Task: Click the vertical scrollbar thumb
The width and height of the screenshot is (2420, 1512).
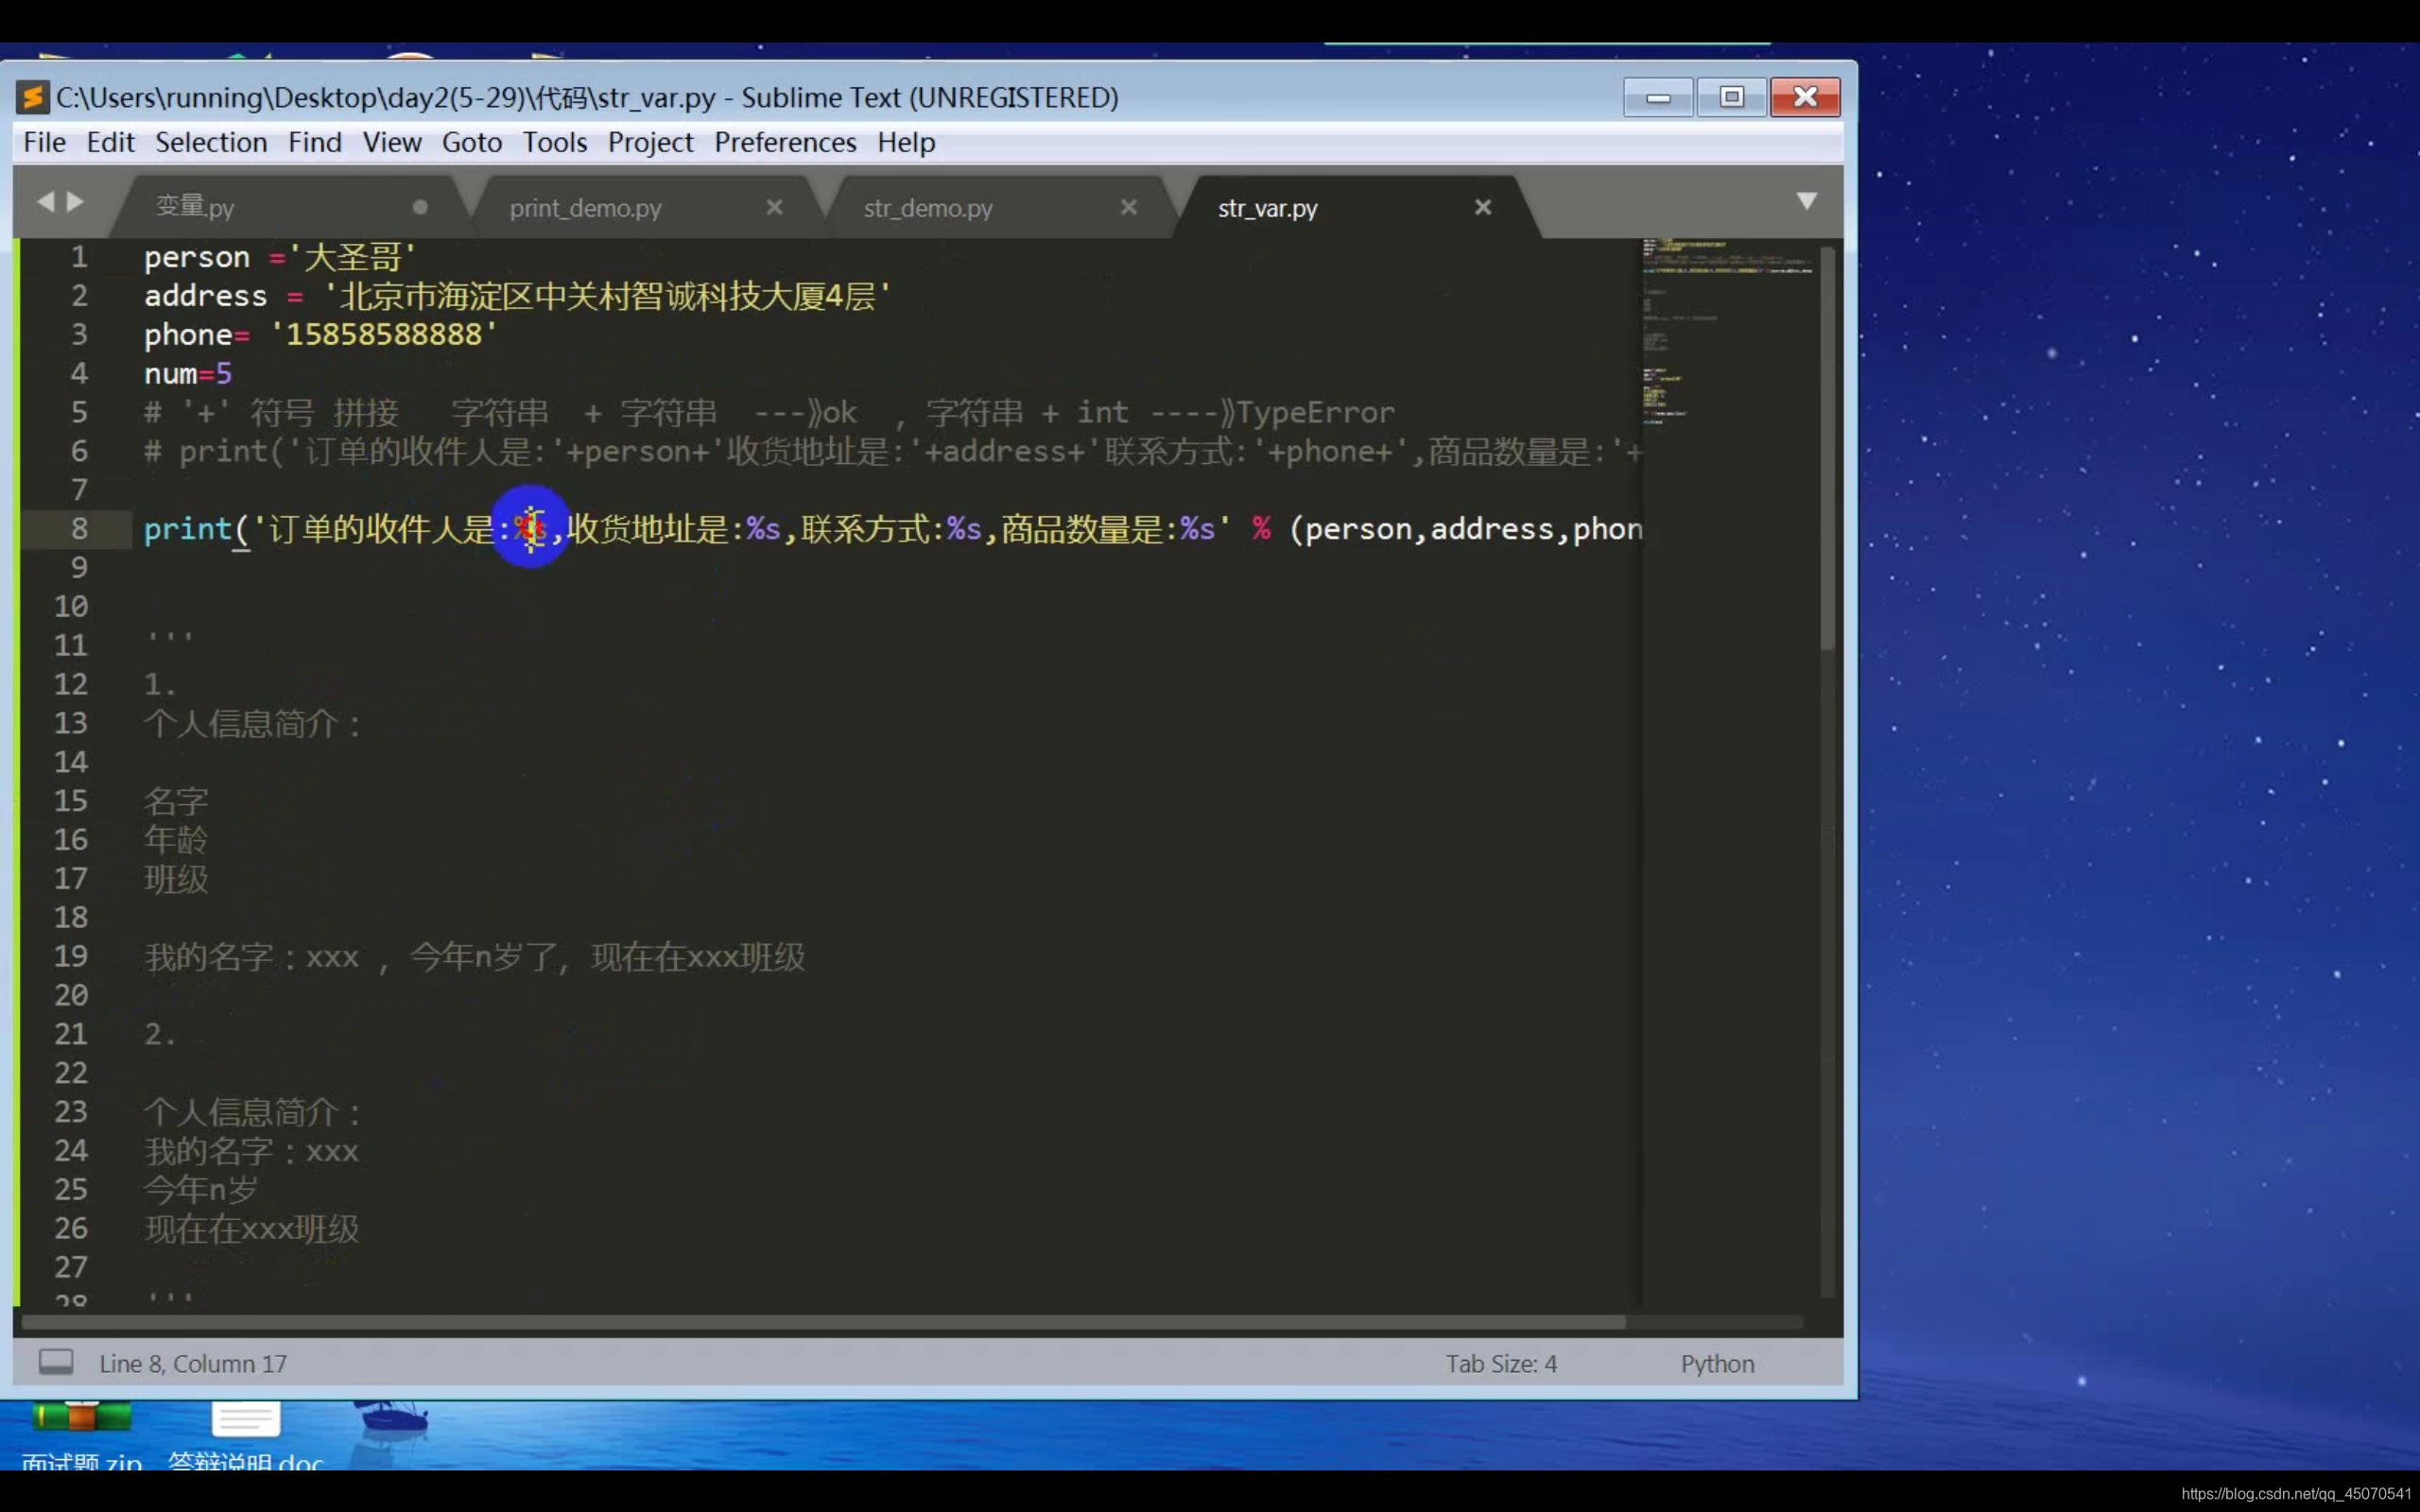Action: pyautogui.click(x=1827, y=450)
